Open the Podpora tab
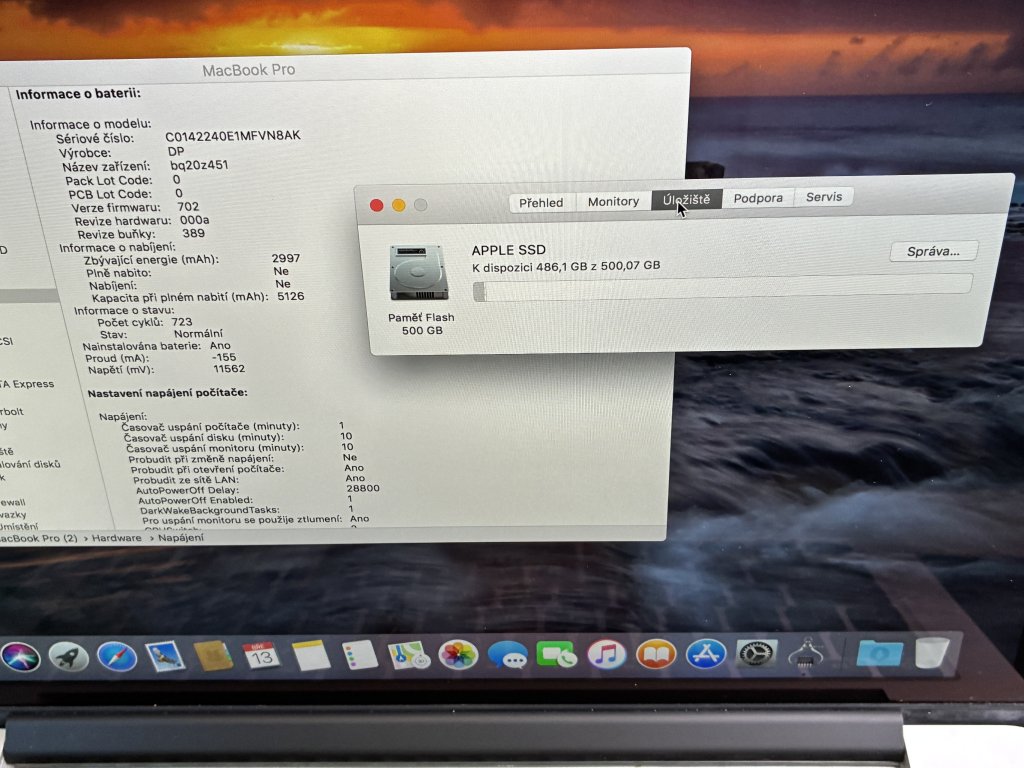Image resolution: width=1024 pixels, height=768 pixels. pos(758,198)
